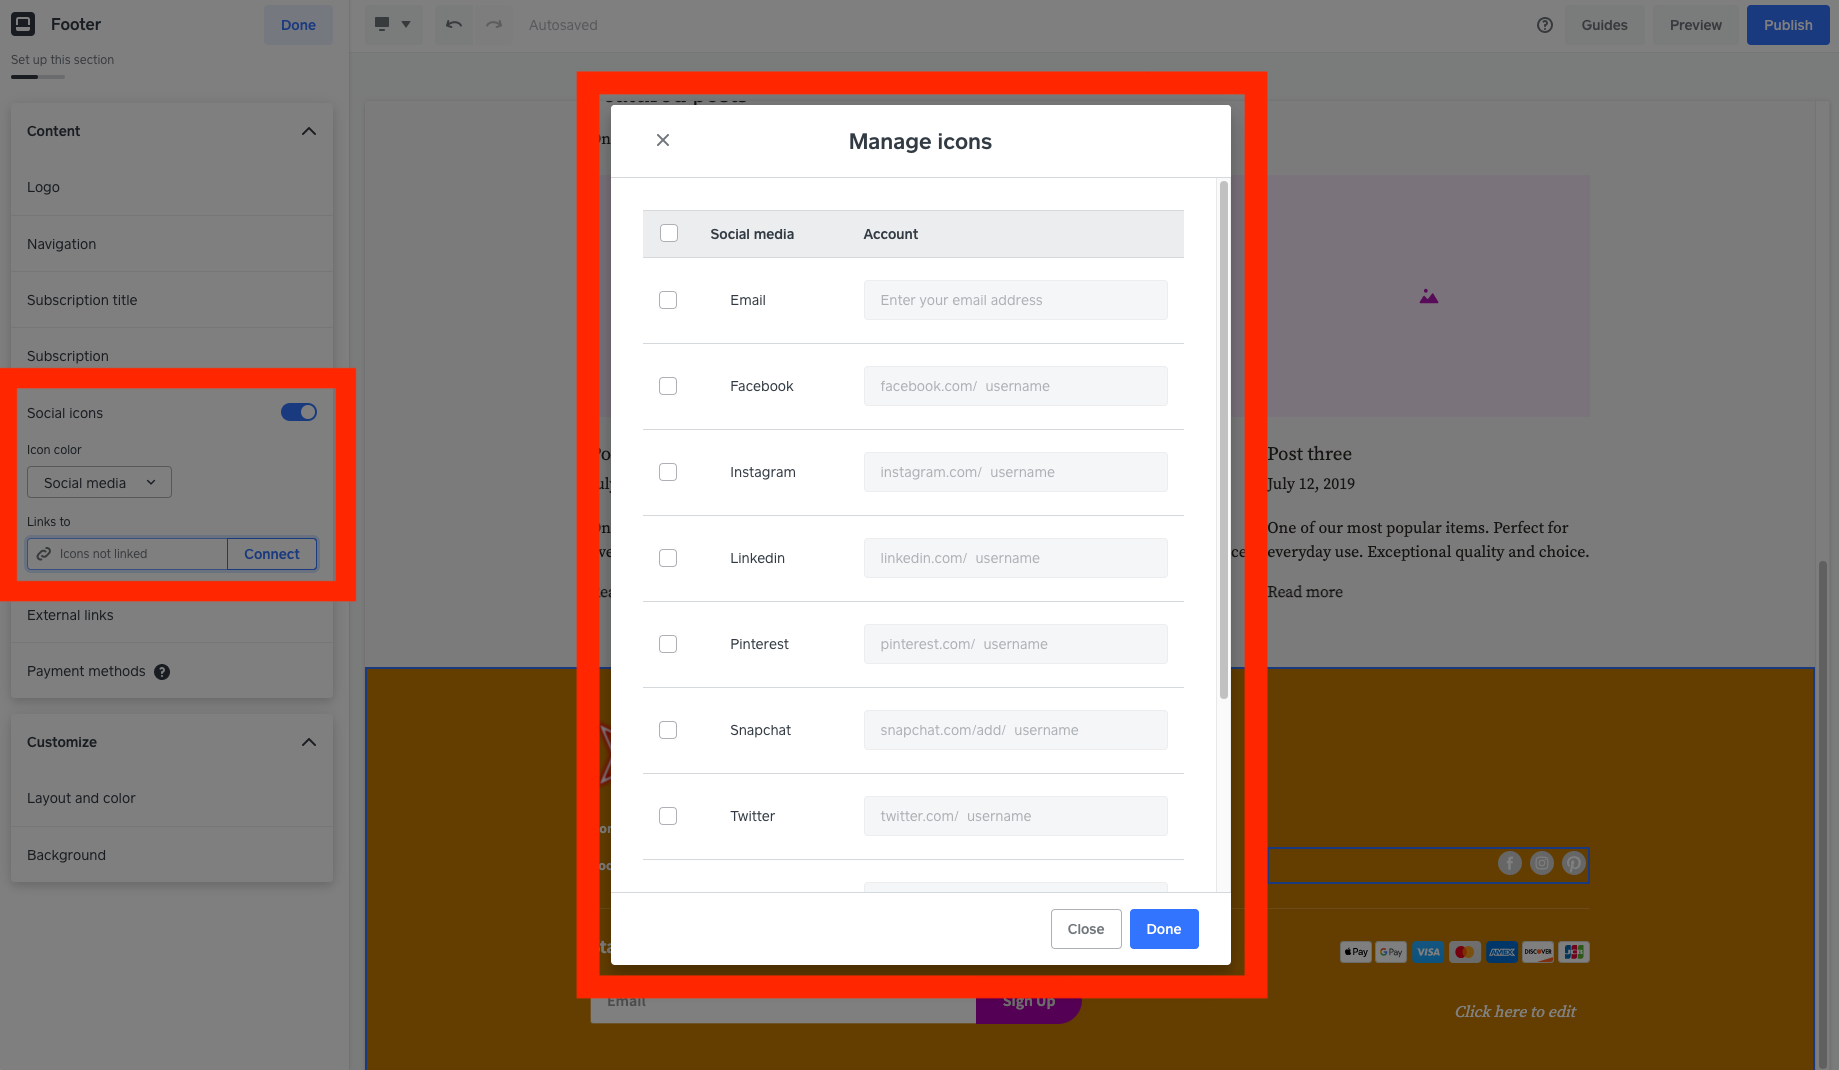Click the pinterest.com username field

(x=1016, y=644)
